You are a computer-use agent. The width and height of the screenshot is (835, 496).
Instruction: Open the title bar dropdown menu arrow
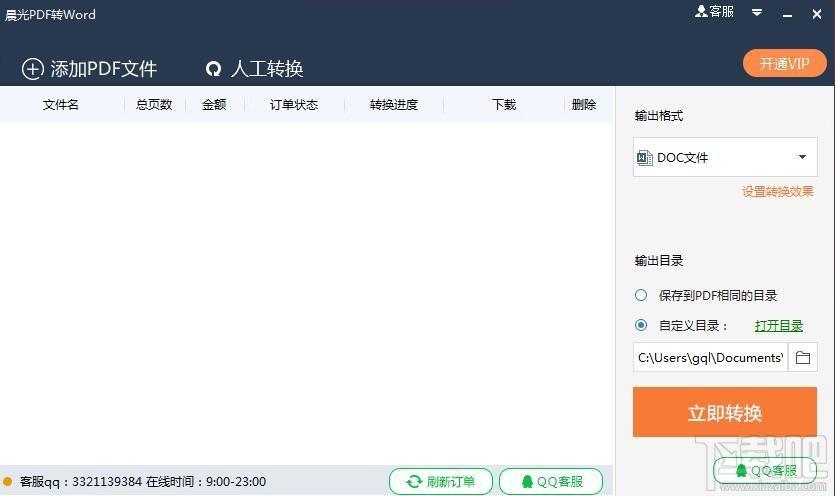click(x=757, y=12)
